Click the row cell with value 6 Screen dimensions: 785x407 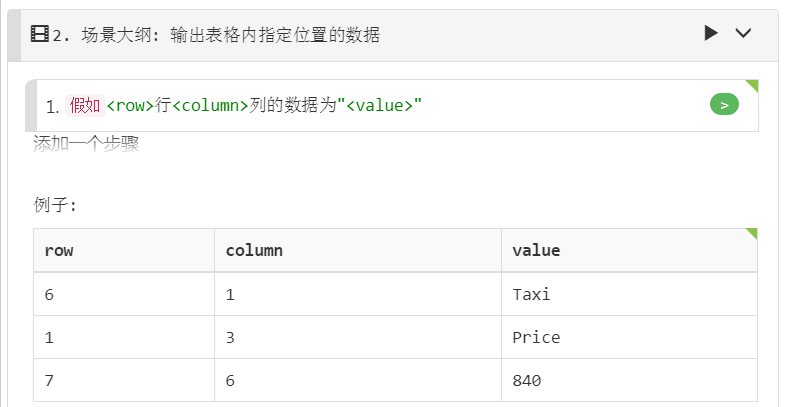point(124,294)
